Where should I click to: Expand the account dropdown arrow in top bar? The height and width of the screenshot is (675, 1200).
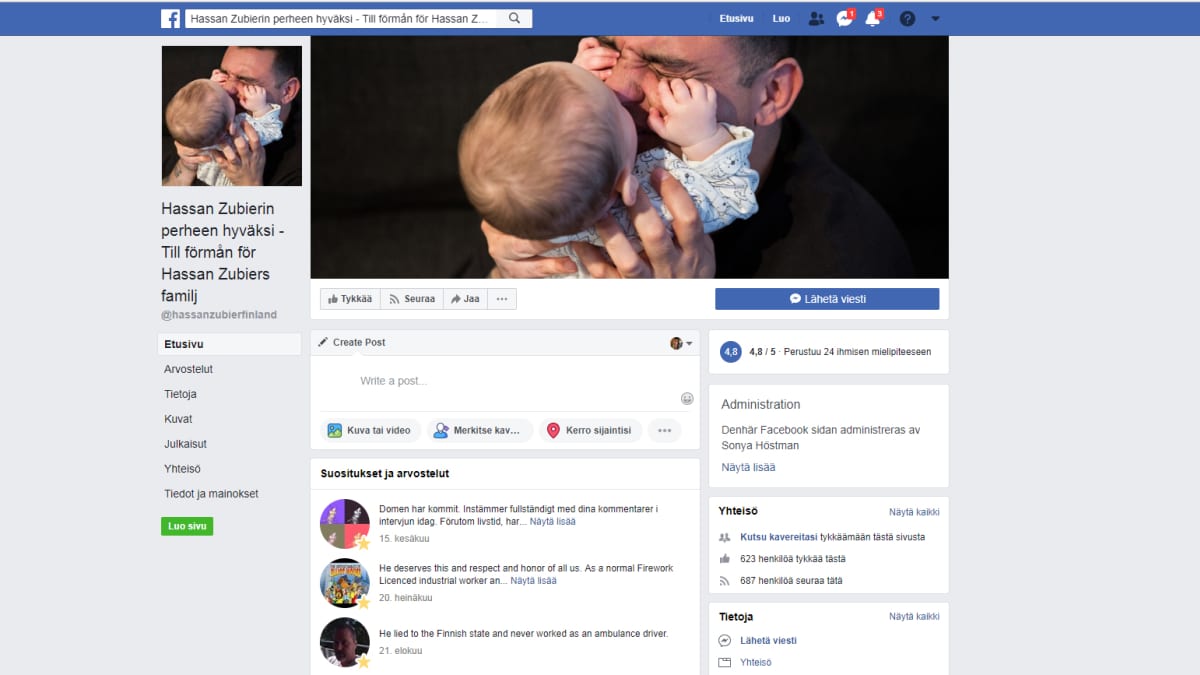[x=935, y=18]
